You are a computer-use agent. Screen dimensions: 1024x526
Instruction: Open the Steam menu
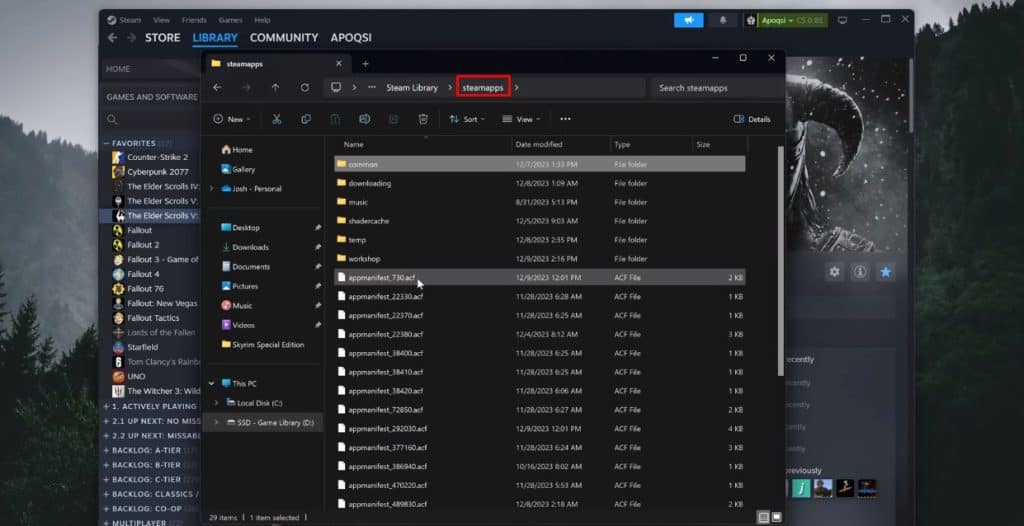pyautogui.click(x=125, y=20)
